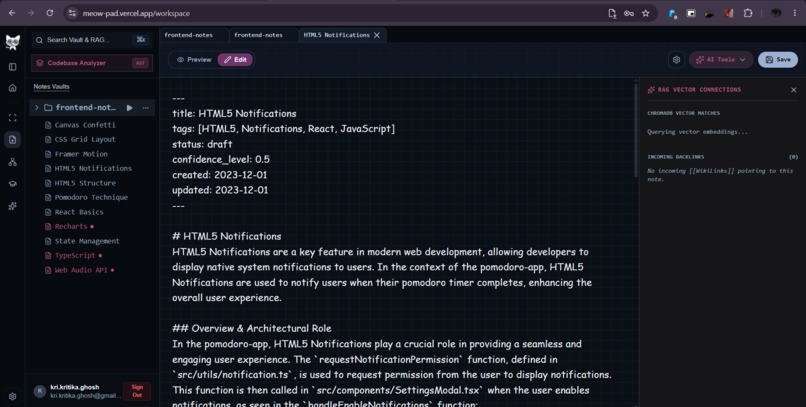Click the red extension icon in browser toolbar

tap(729, 13)
